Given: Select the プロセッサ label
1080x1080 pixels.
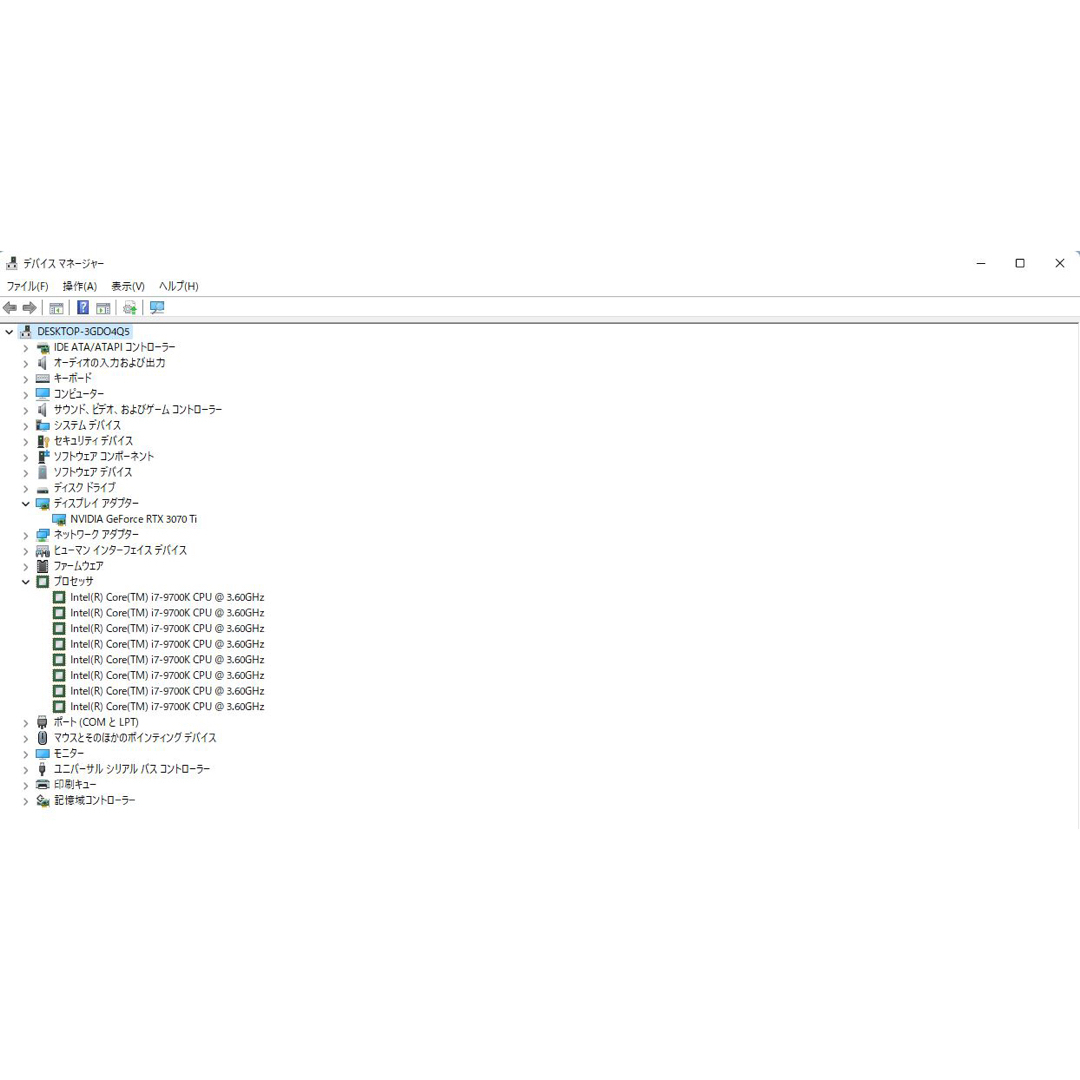Looking at the screenshot, I should point(74,581).
